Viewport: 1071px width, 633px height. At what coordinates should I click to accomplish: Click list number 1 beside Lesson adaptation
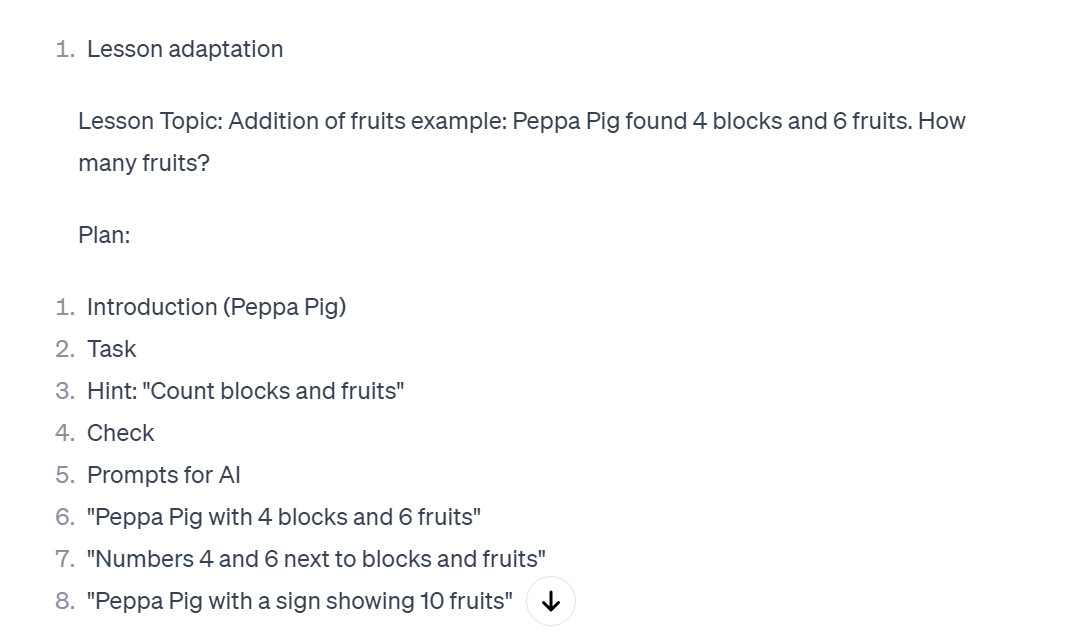coord(65,49)
